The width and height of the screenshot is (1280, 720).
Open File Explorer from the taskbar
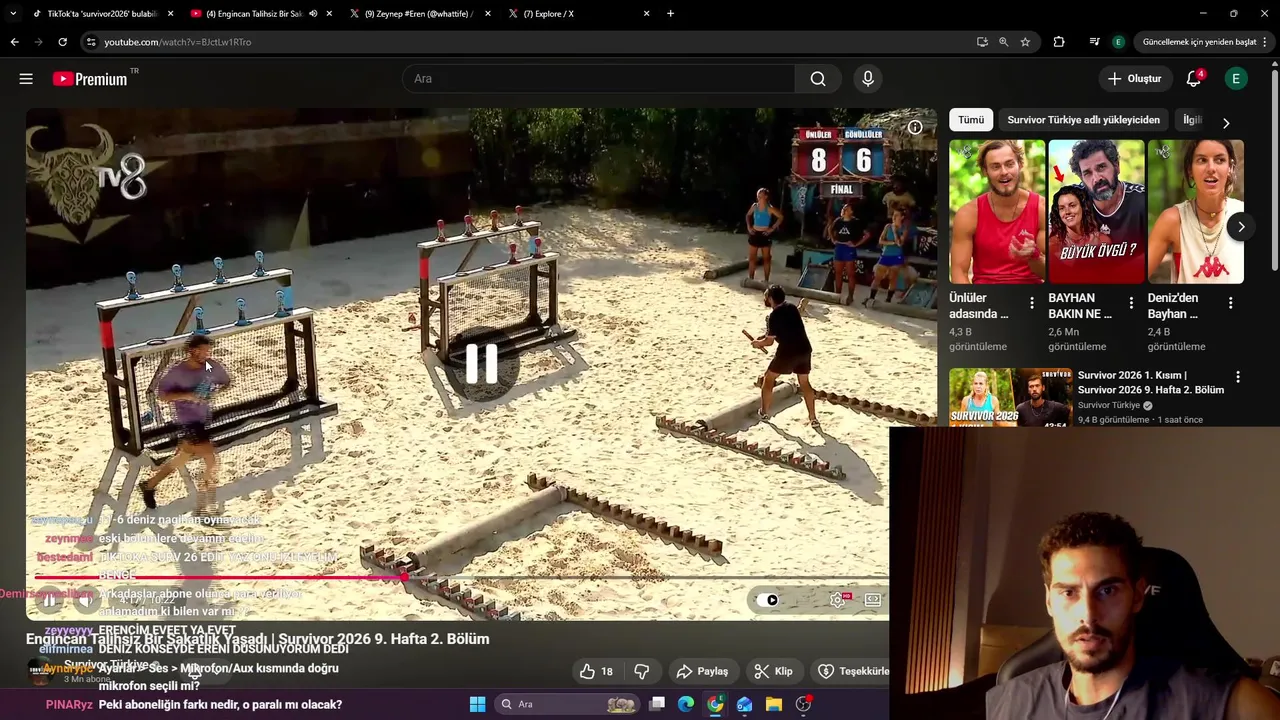tap(774, 704)
